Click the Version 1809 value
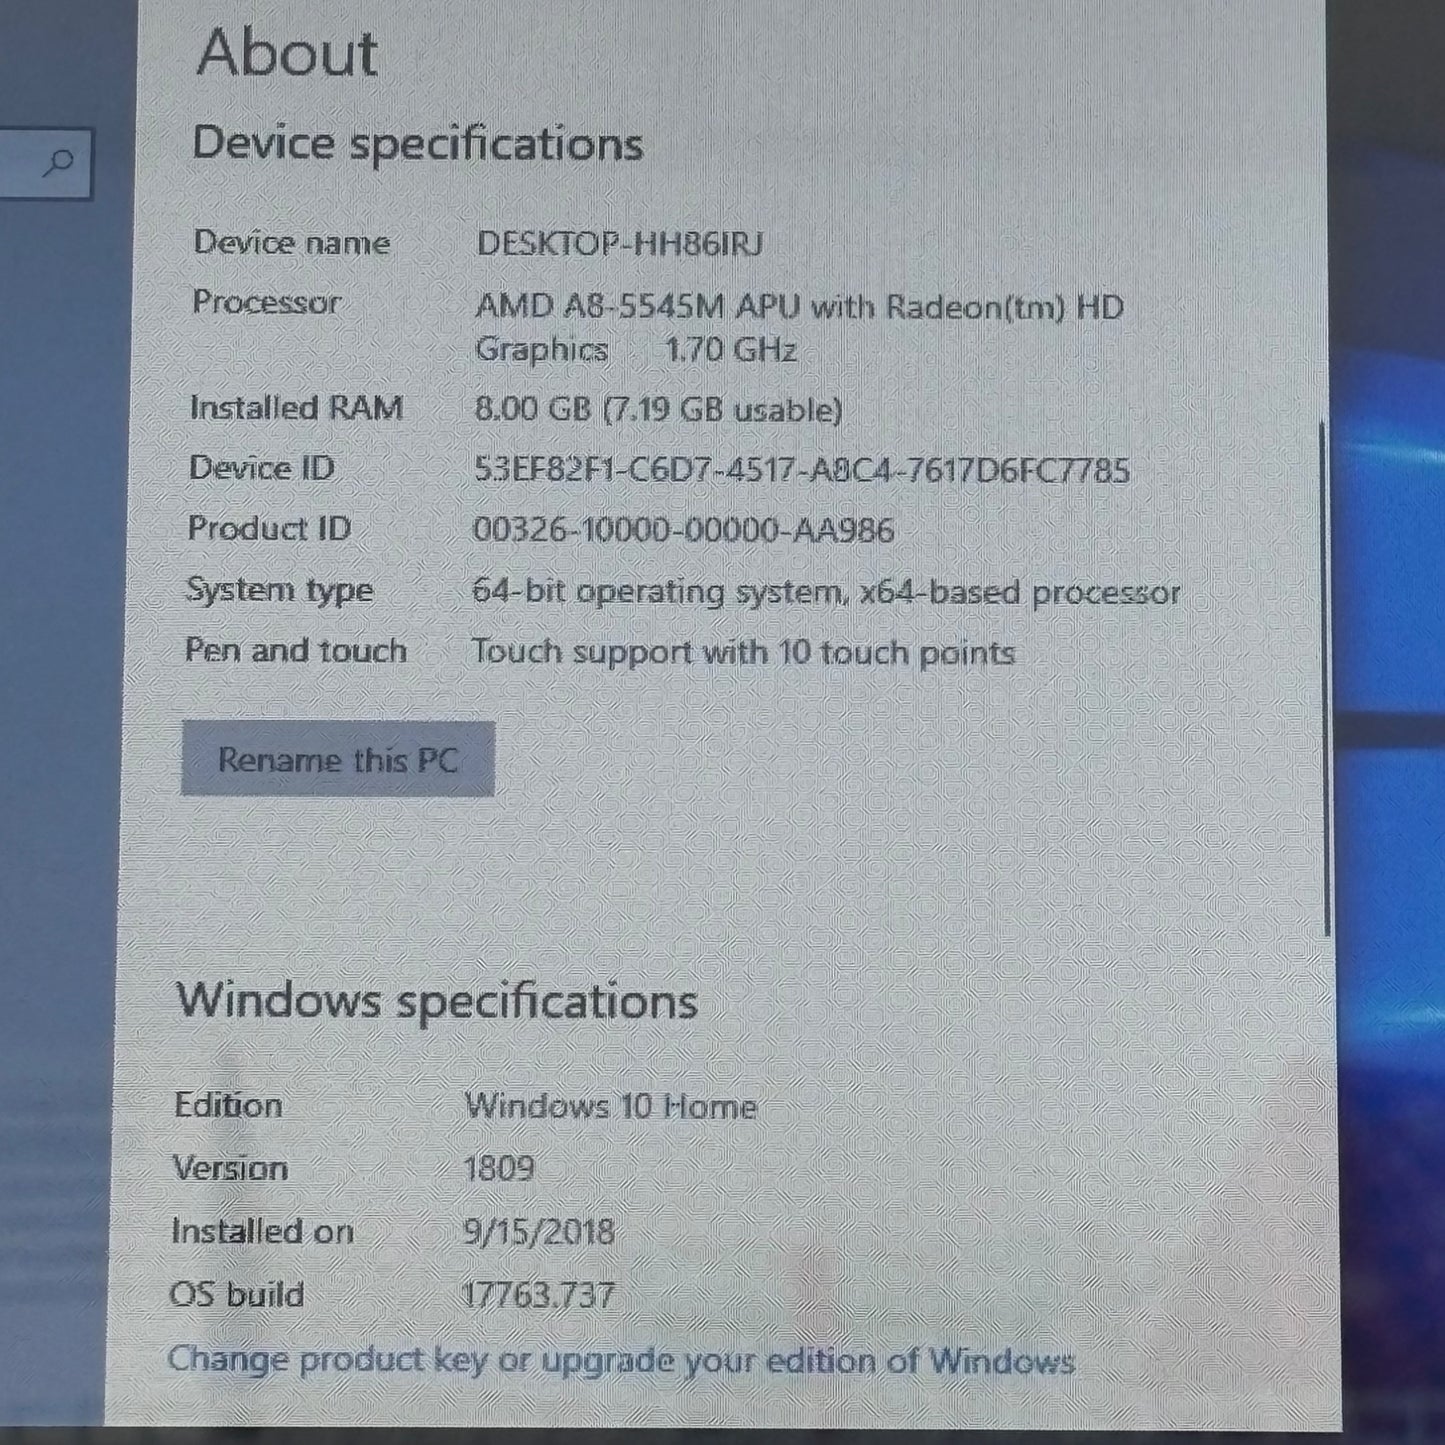The width and height of the screenshot is (1445, 1445). point(499,1168)
